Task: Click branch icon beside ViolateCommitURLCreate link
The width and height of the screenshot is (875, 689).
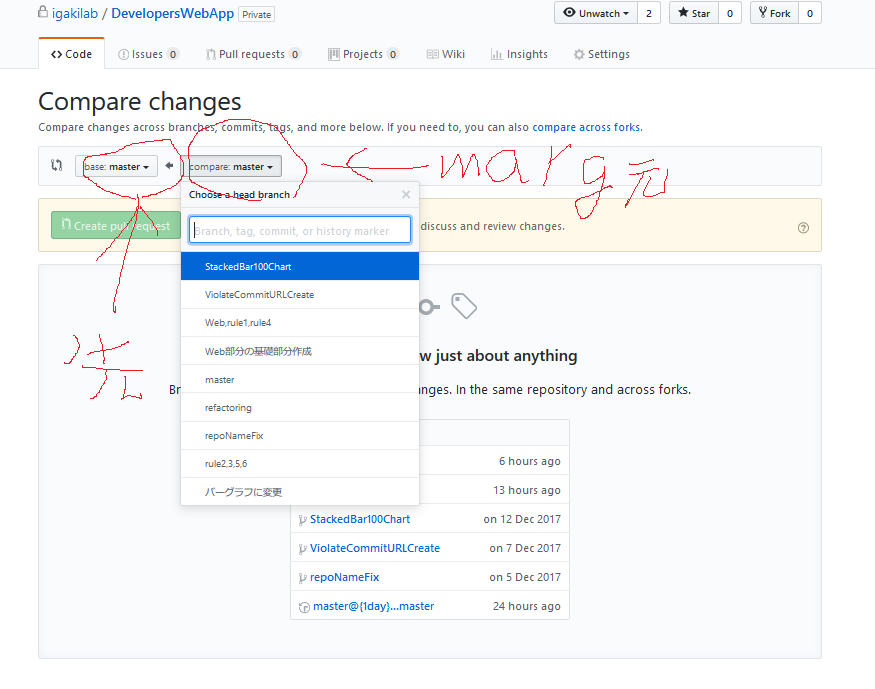Action: point(302,549)
